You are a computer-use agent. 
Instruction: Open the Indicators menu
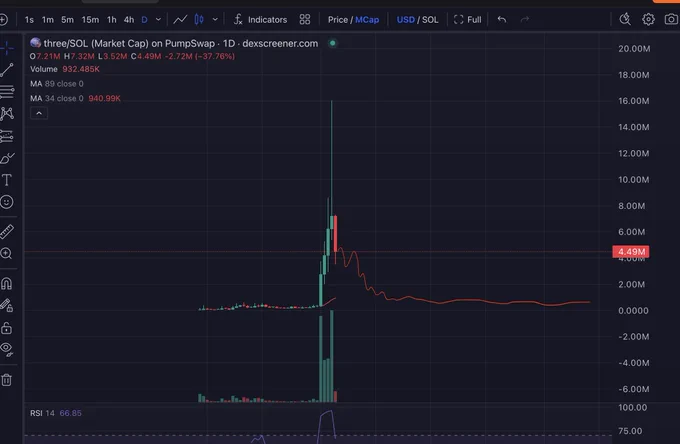point(260,20)
